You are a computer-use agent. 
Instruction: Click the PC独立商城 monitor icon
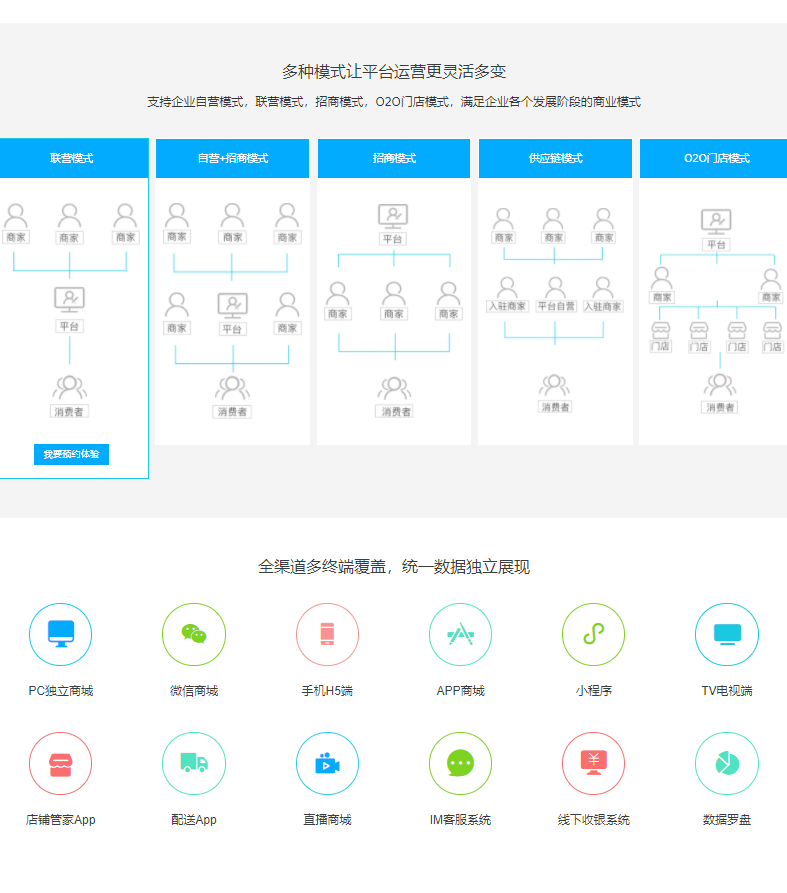pos(61,634)
